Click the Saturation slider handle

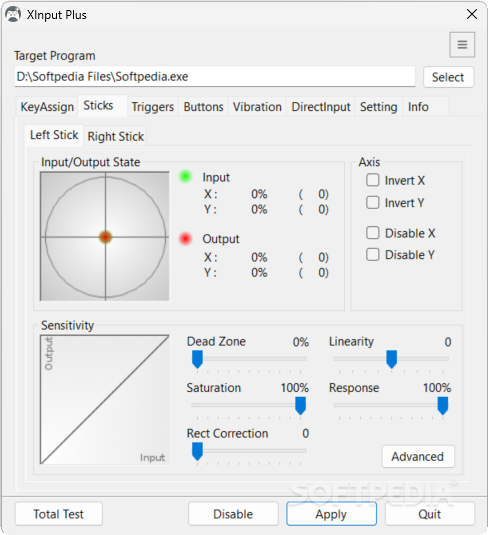tap(300, 406)
